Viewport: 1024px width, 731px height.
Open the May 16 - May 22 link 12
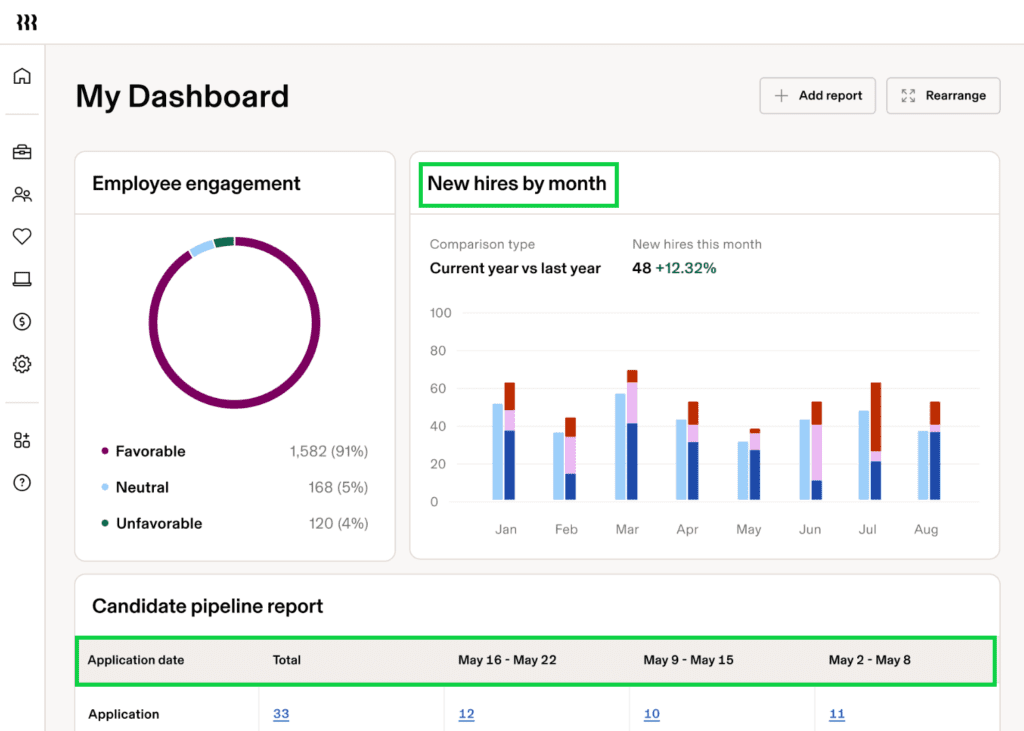466,714
